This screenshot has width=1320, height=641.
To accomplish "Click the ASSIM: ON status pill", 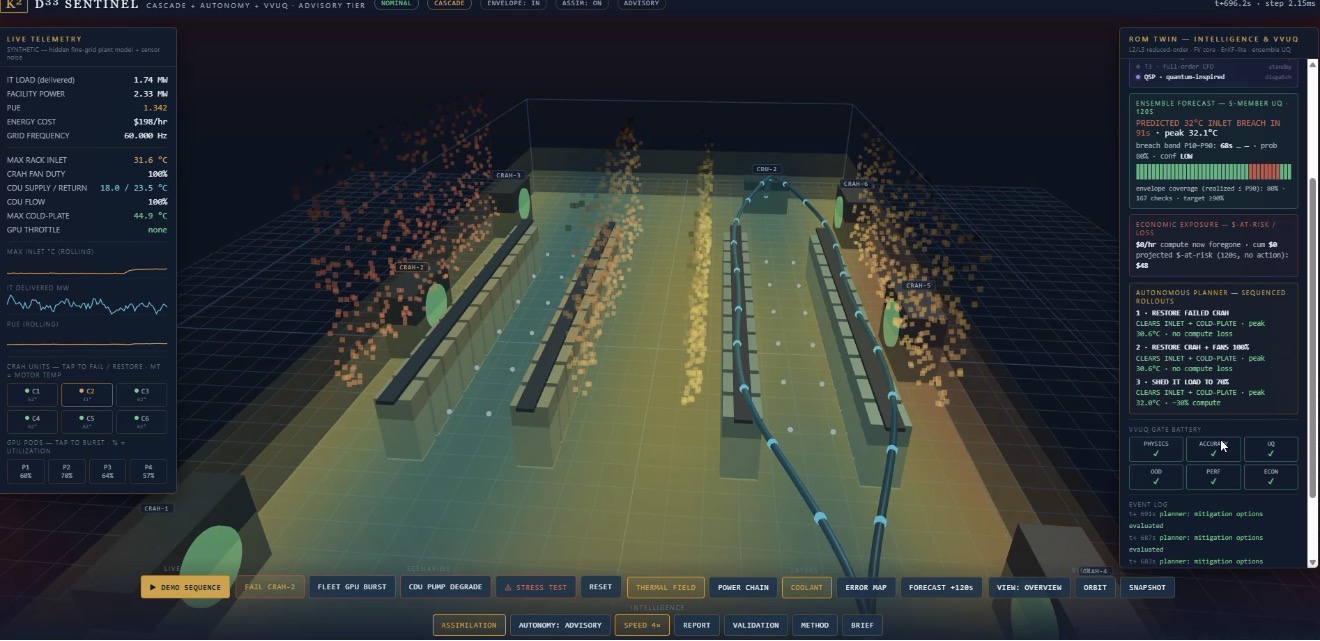I will pos(581,4).
